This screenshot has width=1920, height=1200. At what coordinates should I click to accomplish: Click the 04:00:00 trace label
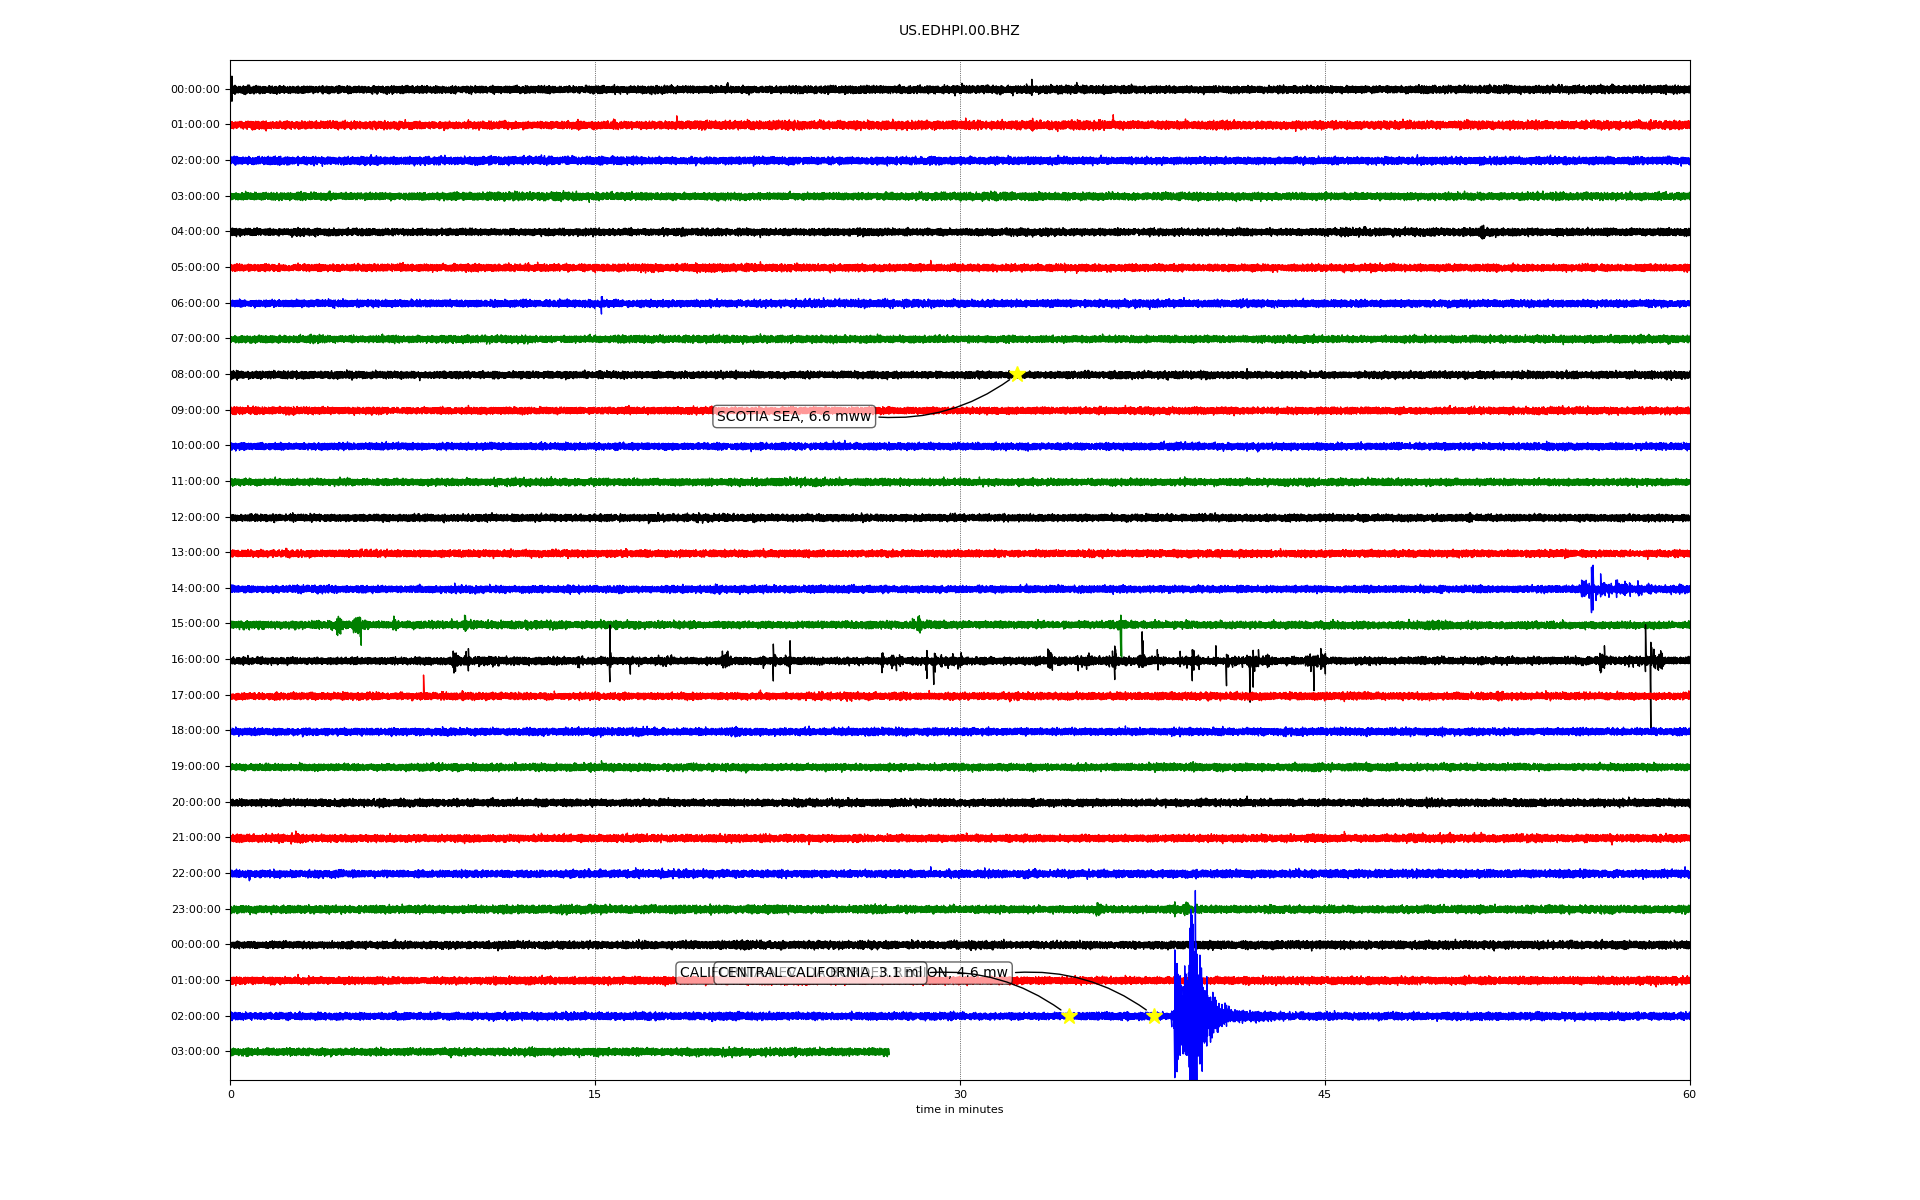(x=195, y=232)
